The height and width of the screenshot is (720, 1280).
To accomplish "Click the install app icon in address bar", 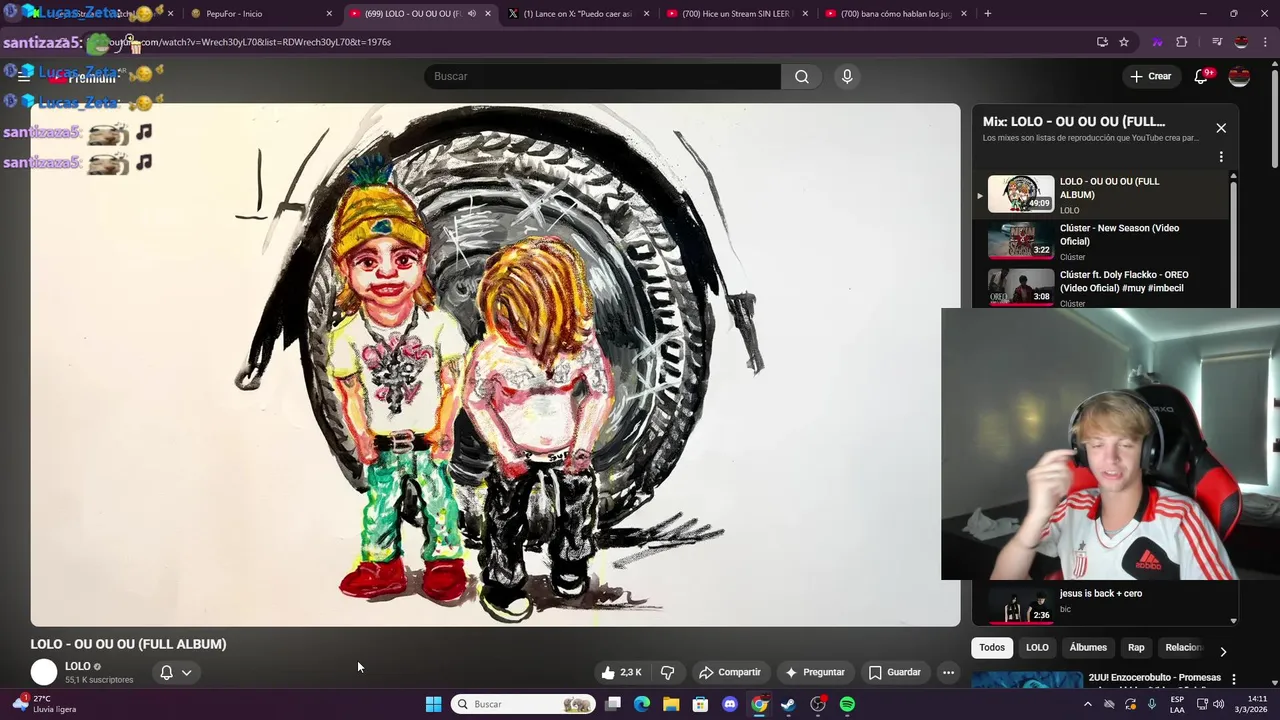I will tap(1102, 42).
